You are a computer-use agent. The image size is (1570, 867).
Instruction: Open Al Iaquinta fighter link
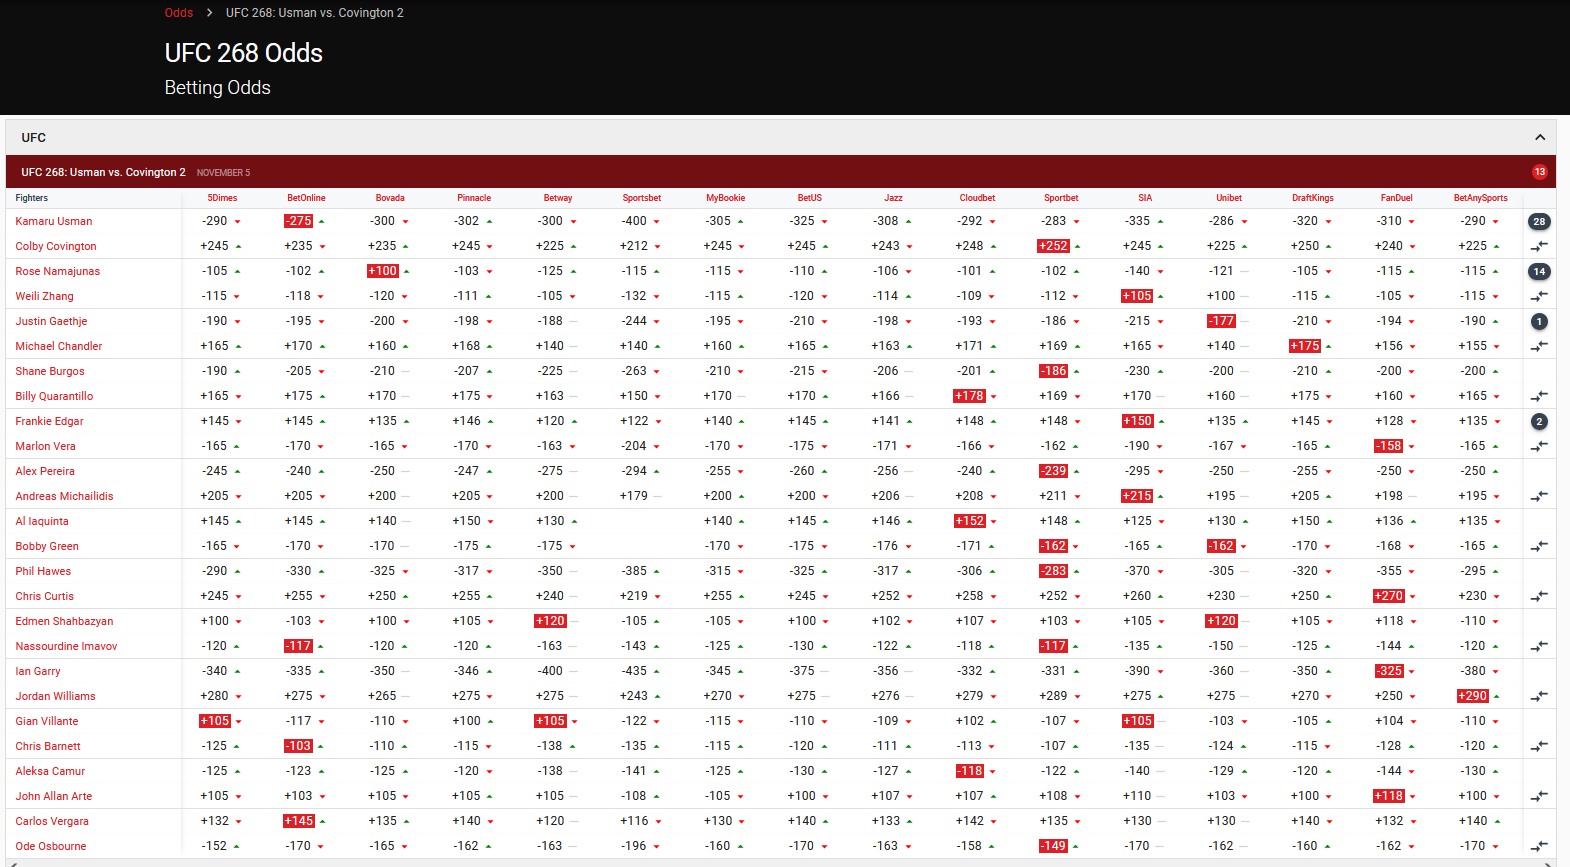(42, 522)
